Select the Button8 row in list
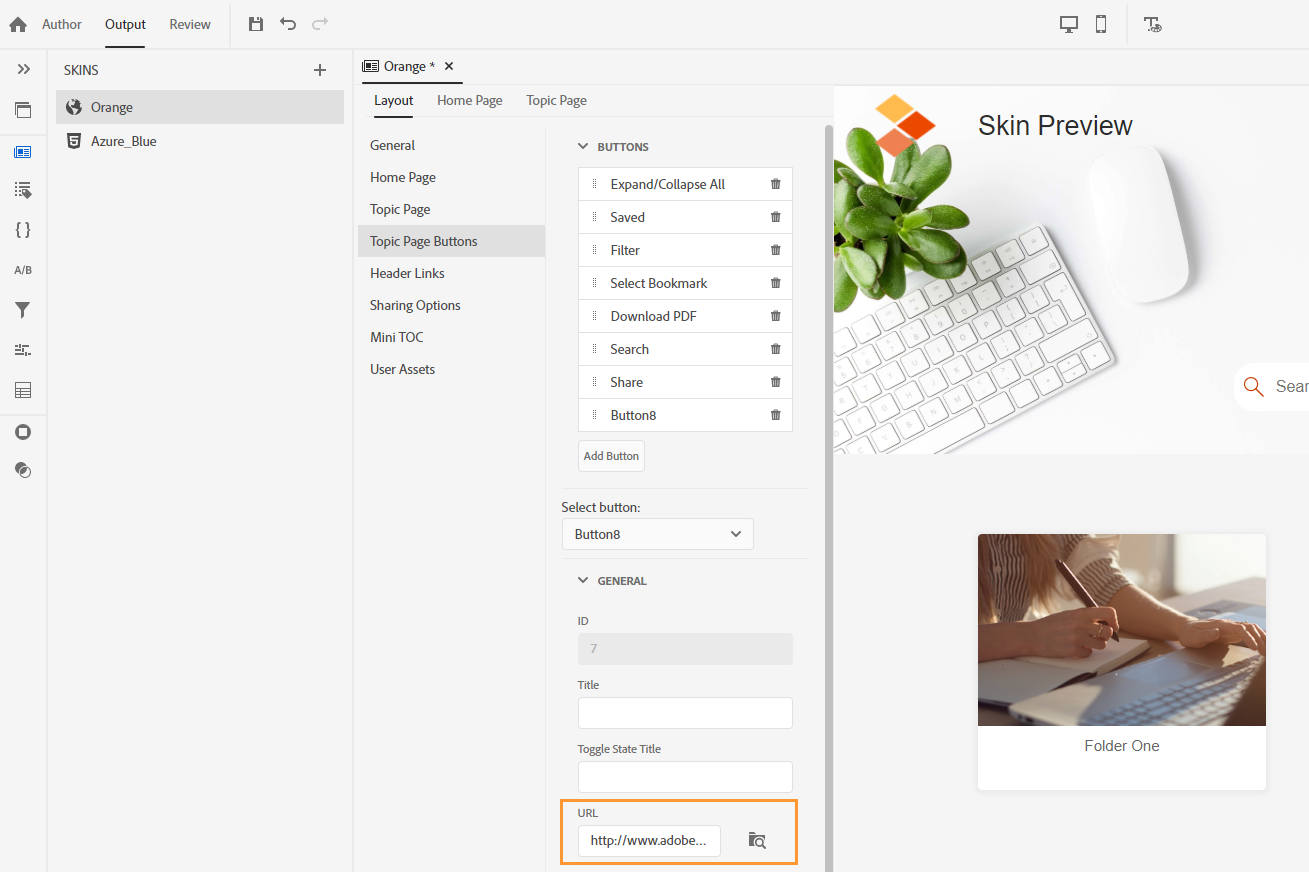Image resolution: width=1309 pixels, height=872 pixels. 685,415
